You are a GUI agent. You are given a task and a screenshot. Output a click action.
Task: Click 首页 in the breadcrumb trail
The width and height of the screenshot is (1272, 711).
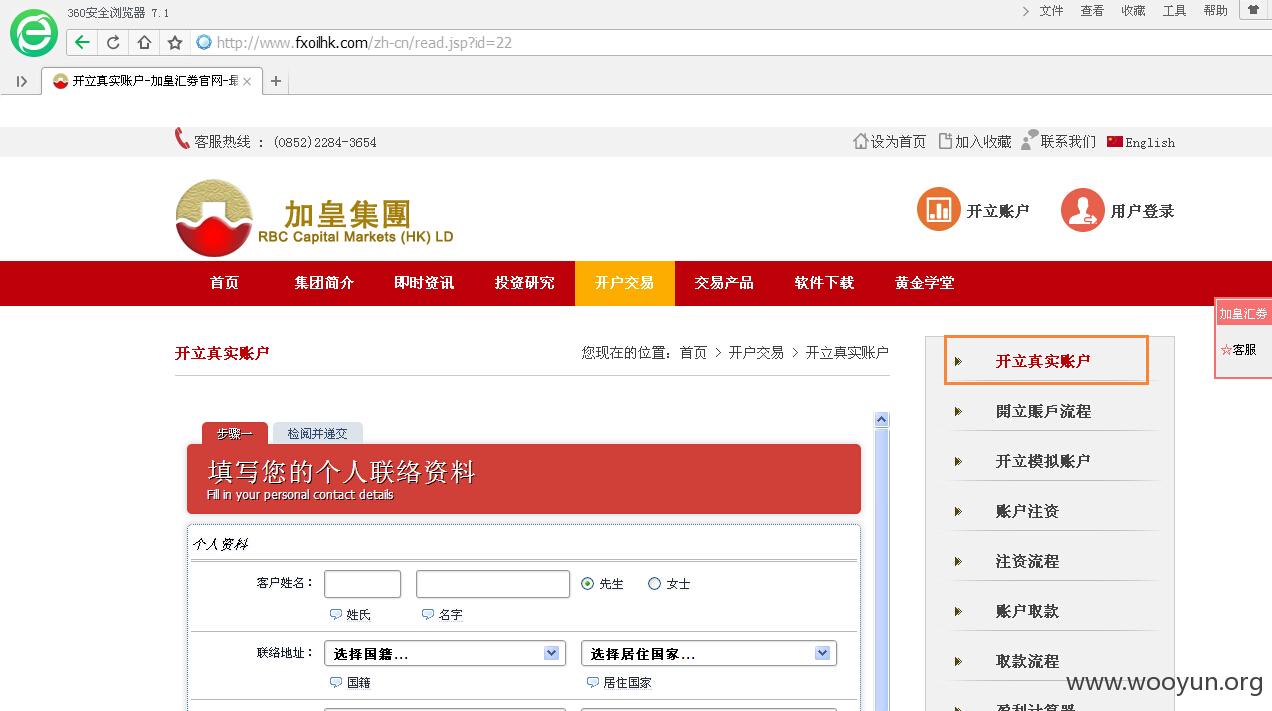click(693, 353)
